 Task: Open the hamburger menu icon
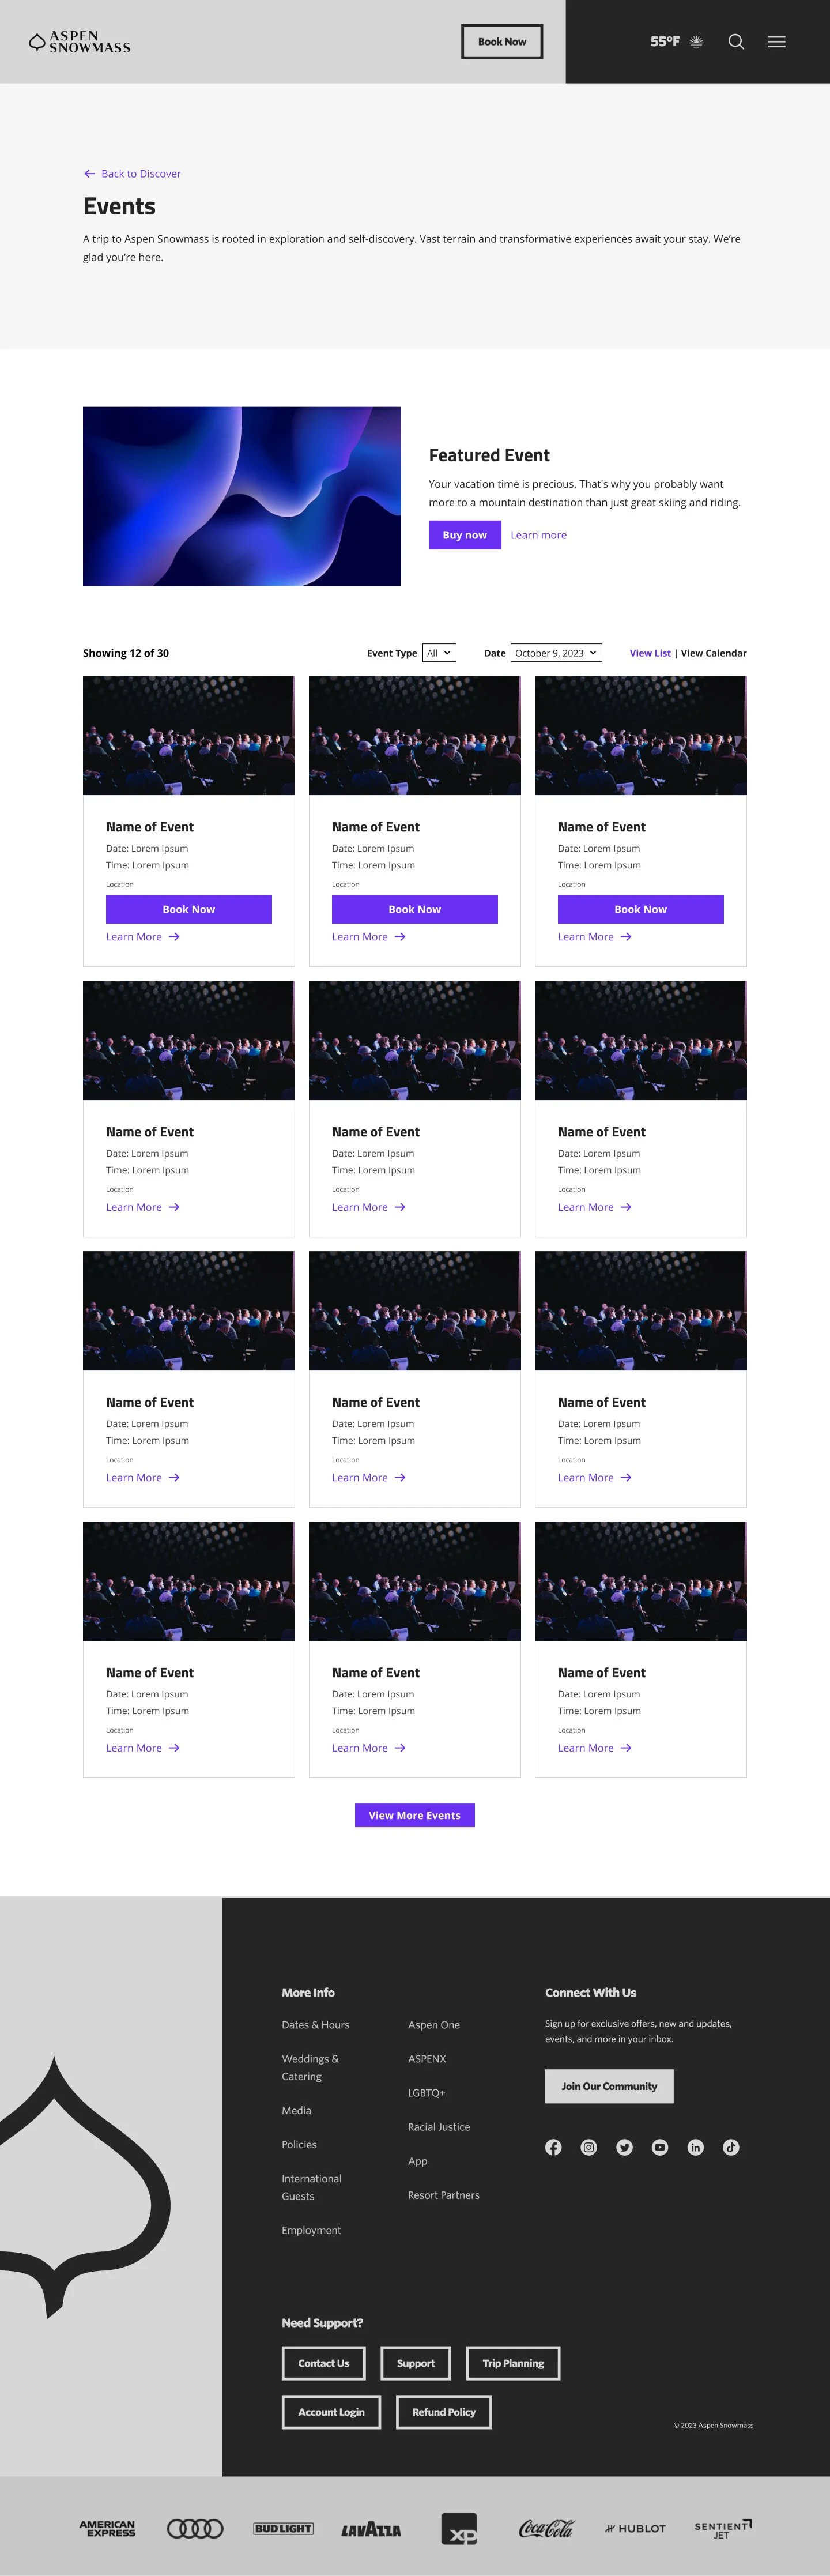pyautogui.click(x=776, y=42)
